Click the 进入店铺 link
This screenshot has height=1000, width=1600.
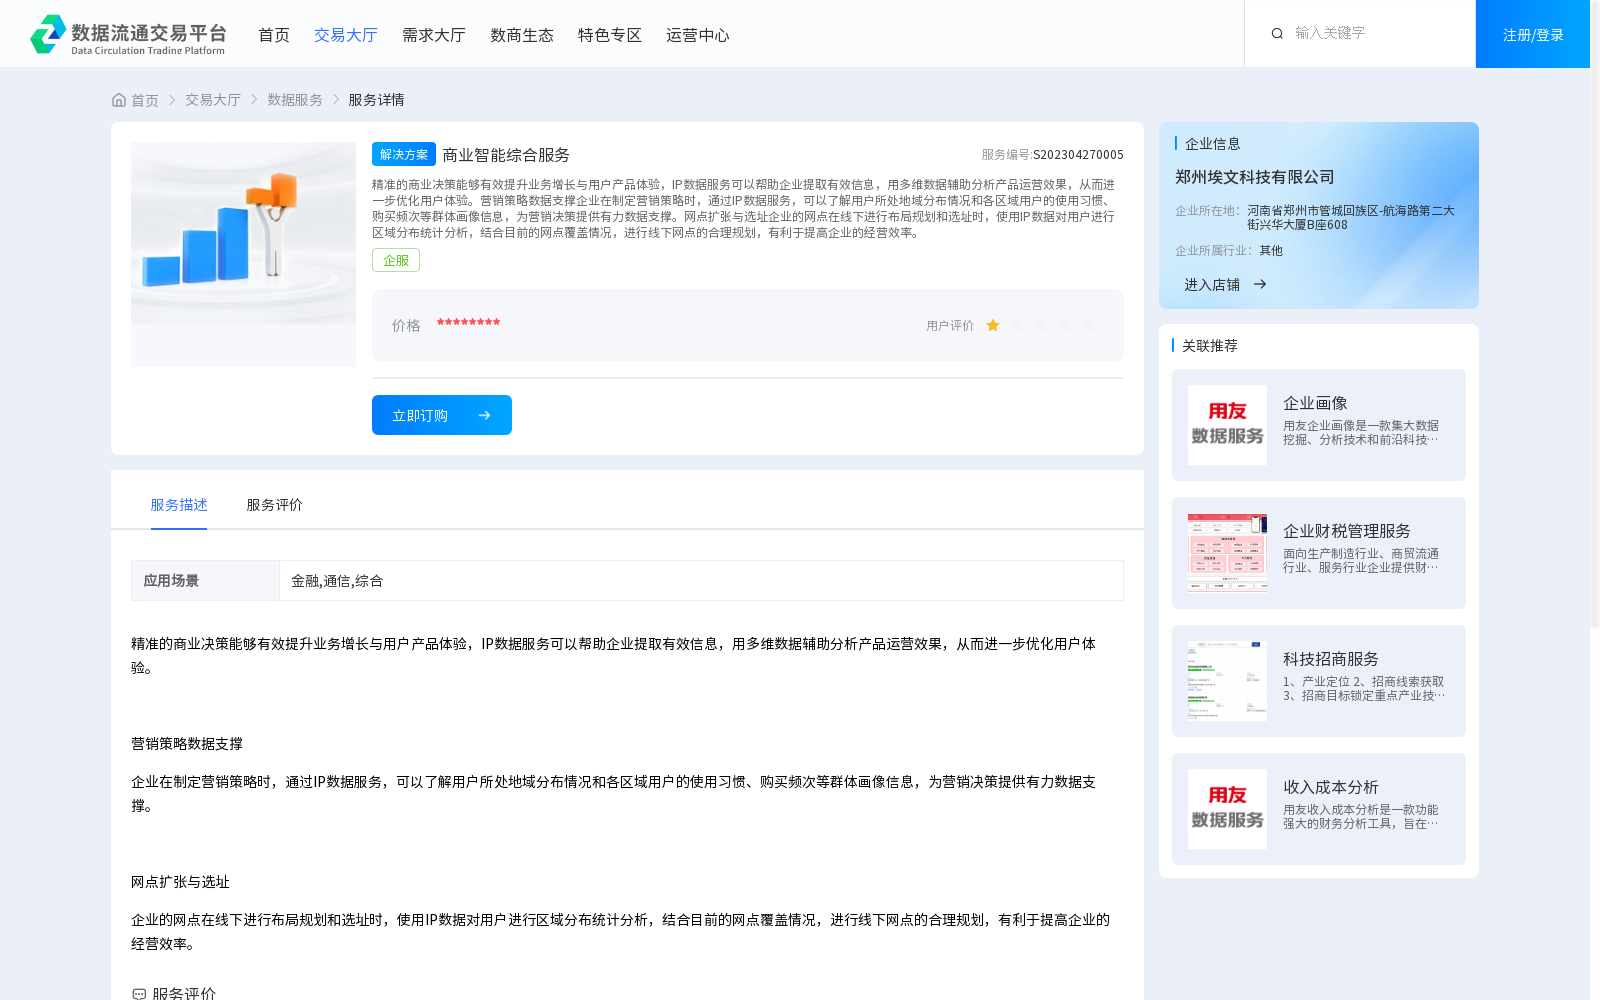click(1212, 284)
